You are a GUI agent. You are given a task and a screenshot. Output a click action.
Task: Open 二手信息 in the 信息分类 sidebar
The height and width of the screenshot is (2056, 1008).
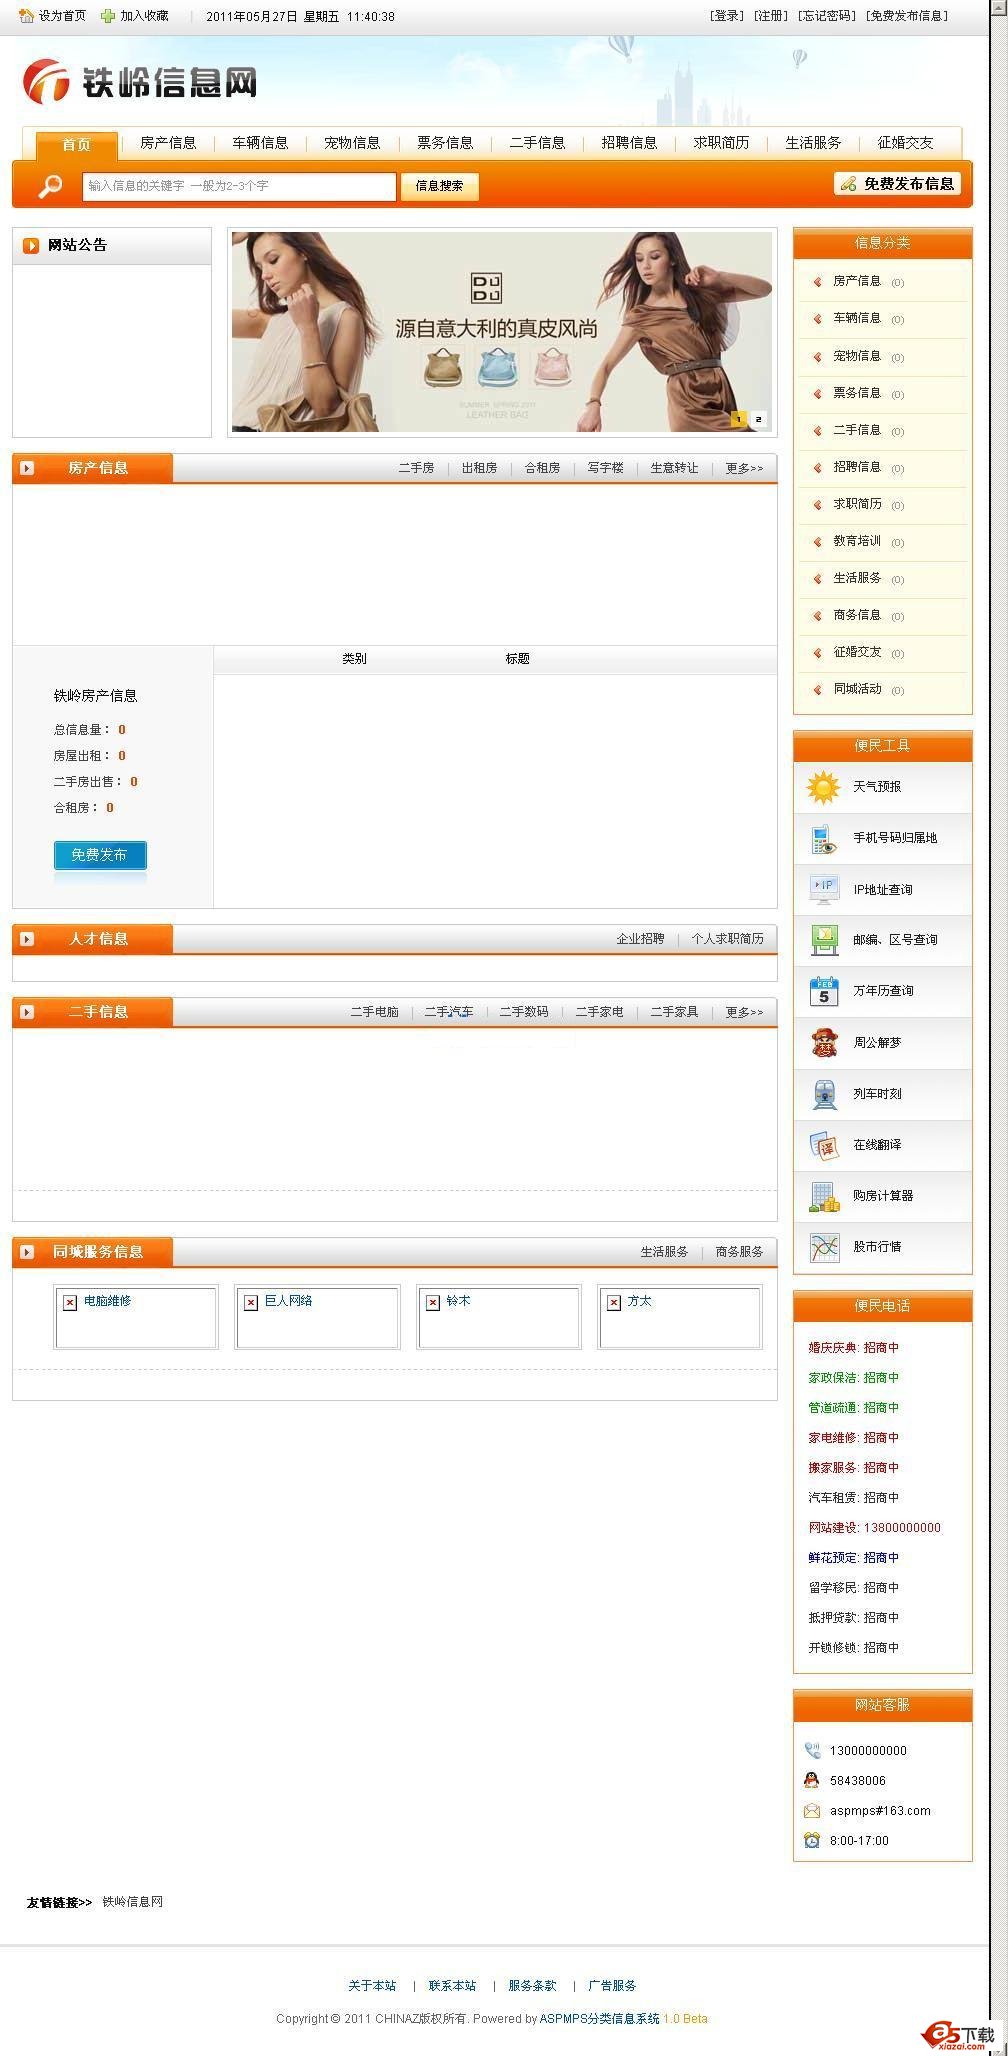click(x=857, y=430)
